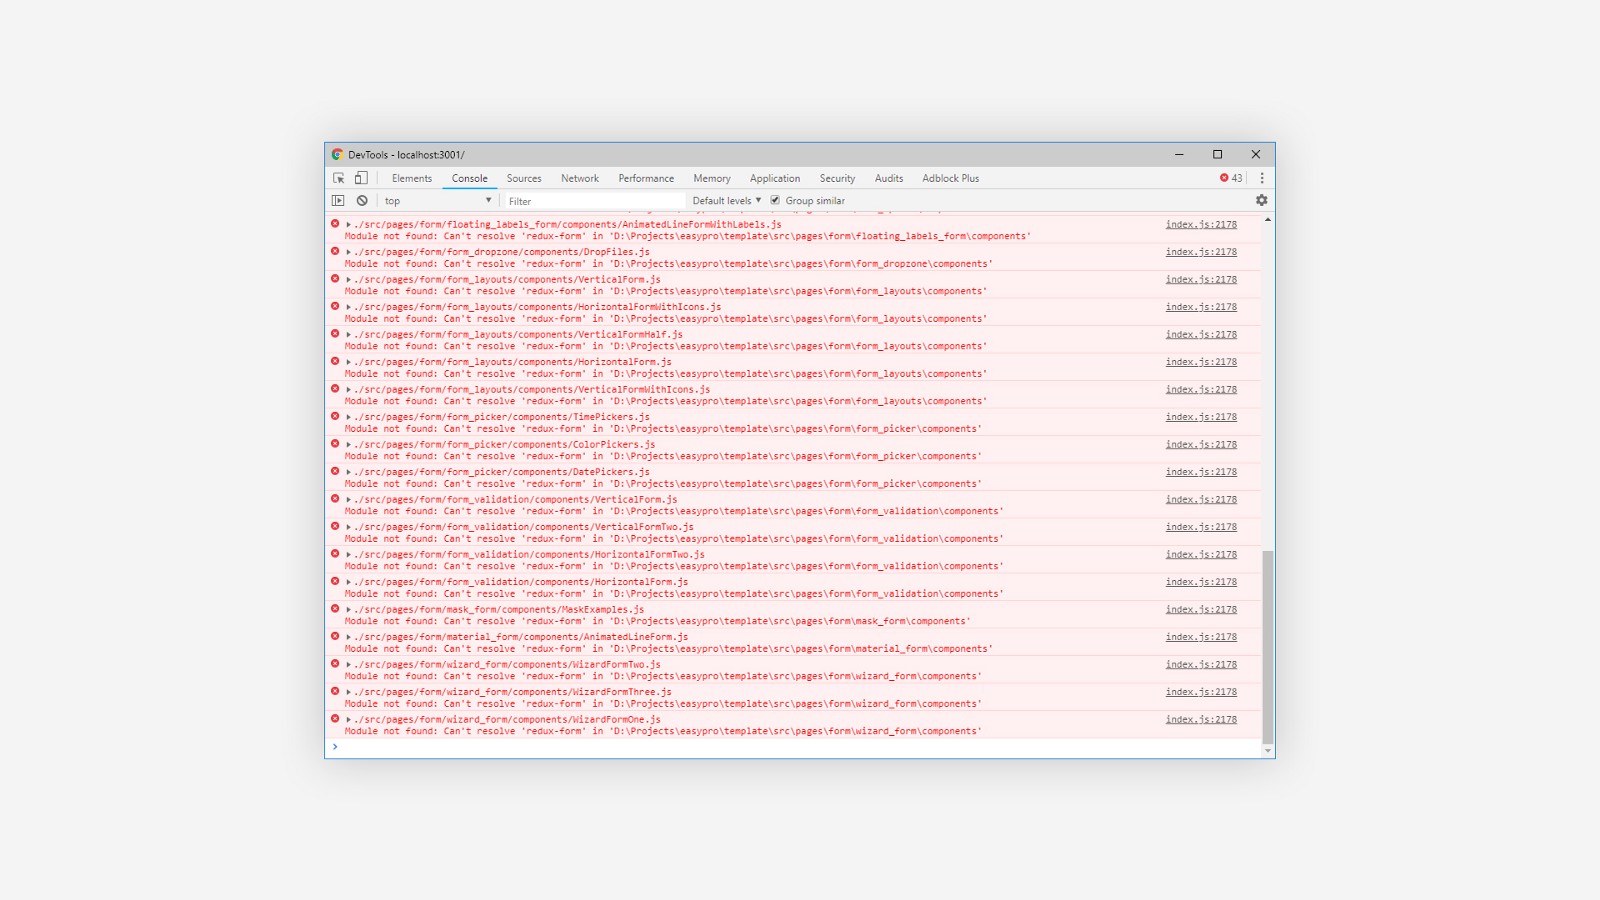Click the HorizontalFormTwo.js path text
The image size is (1600, 900).
pyautogui.click(x=530, y=555)
